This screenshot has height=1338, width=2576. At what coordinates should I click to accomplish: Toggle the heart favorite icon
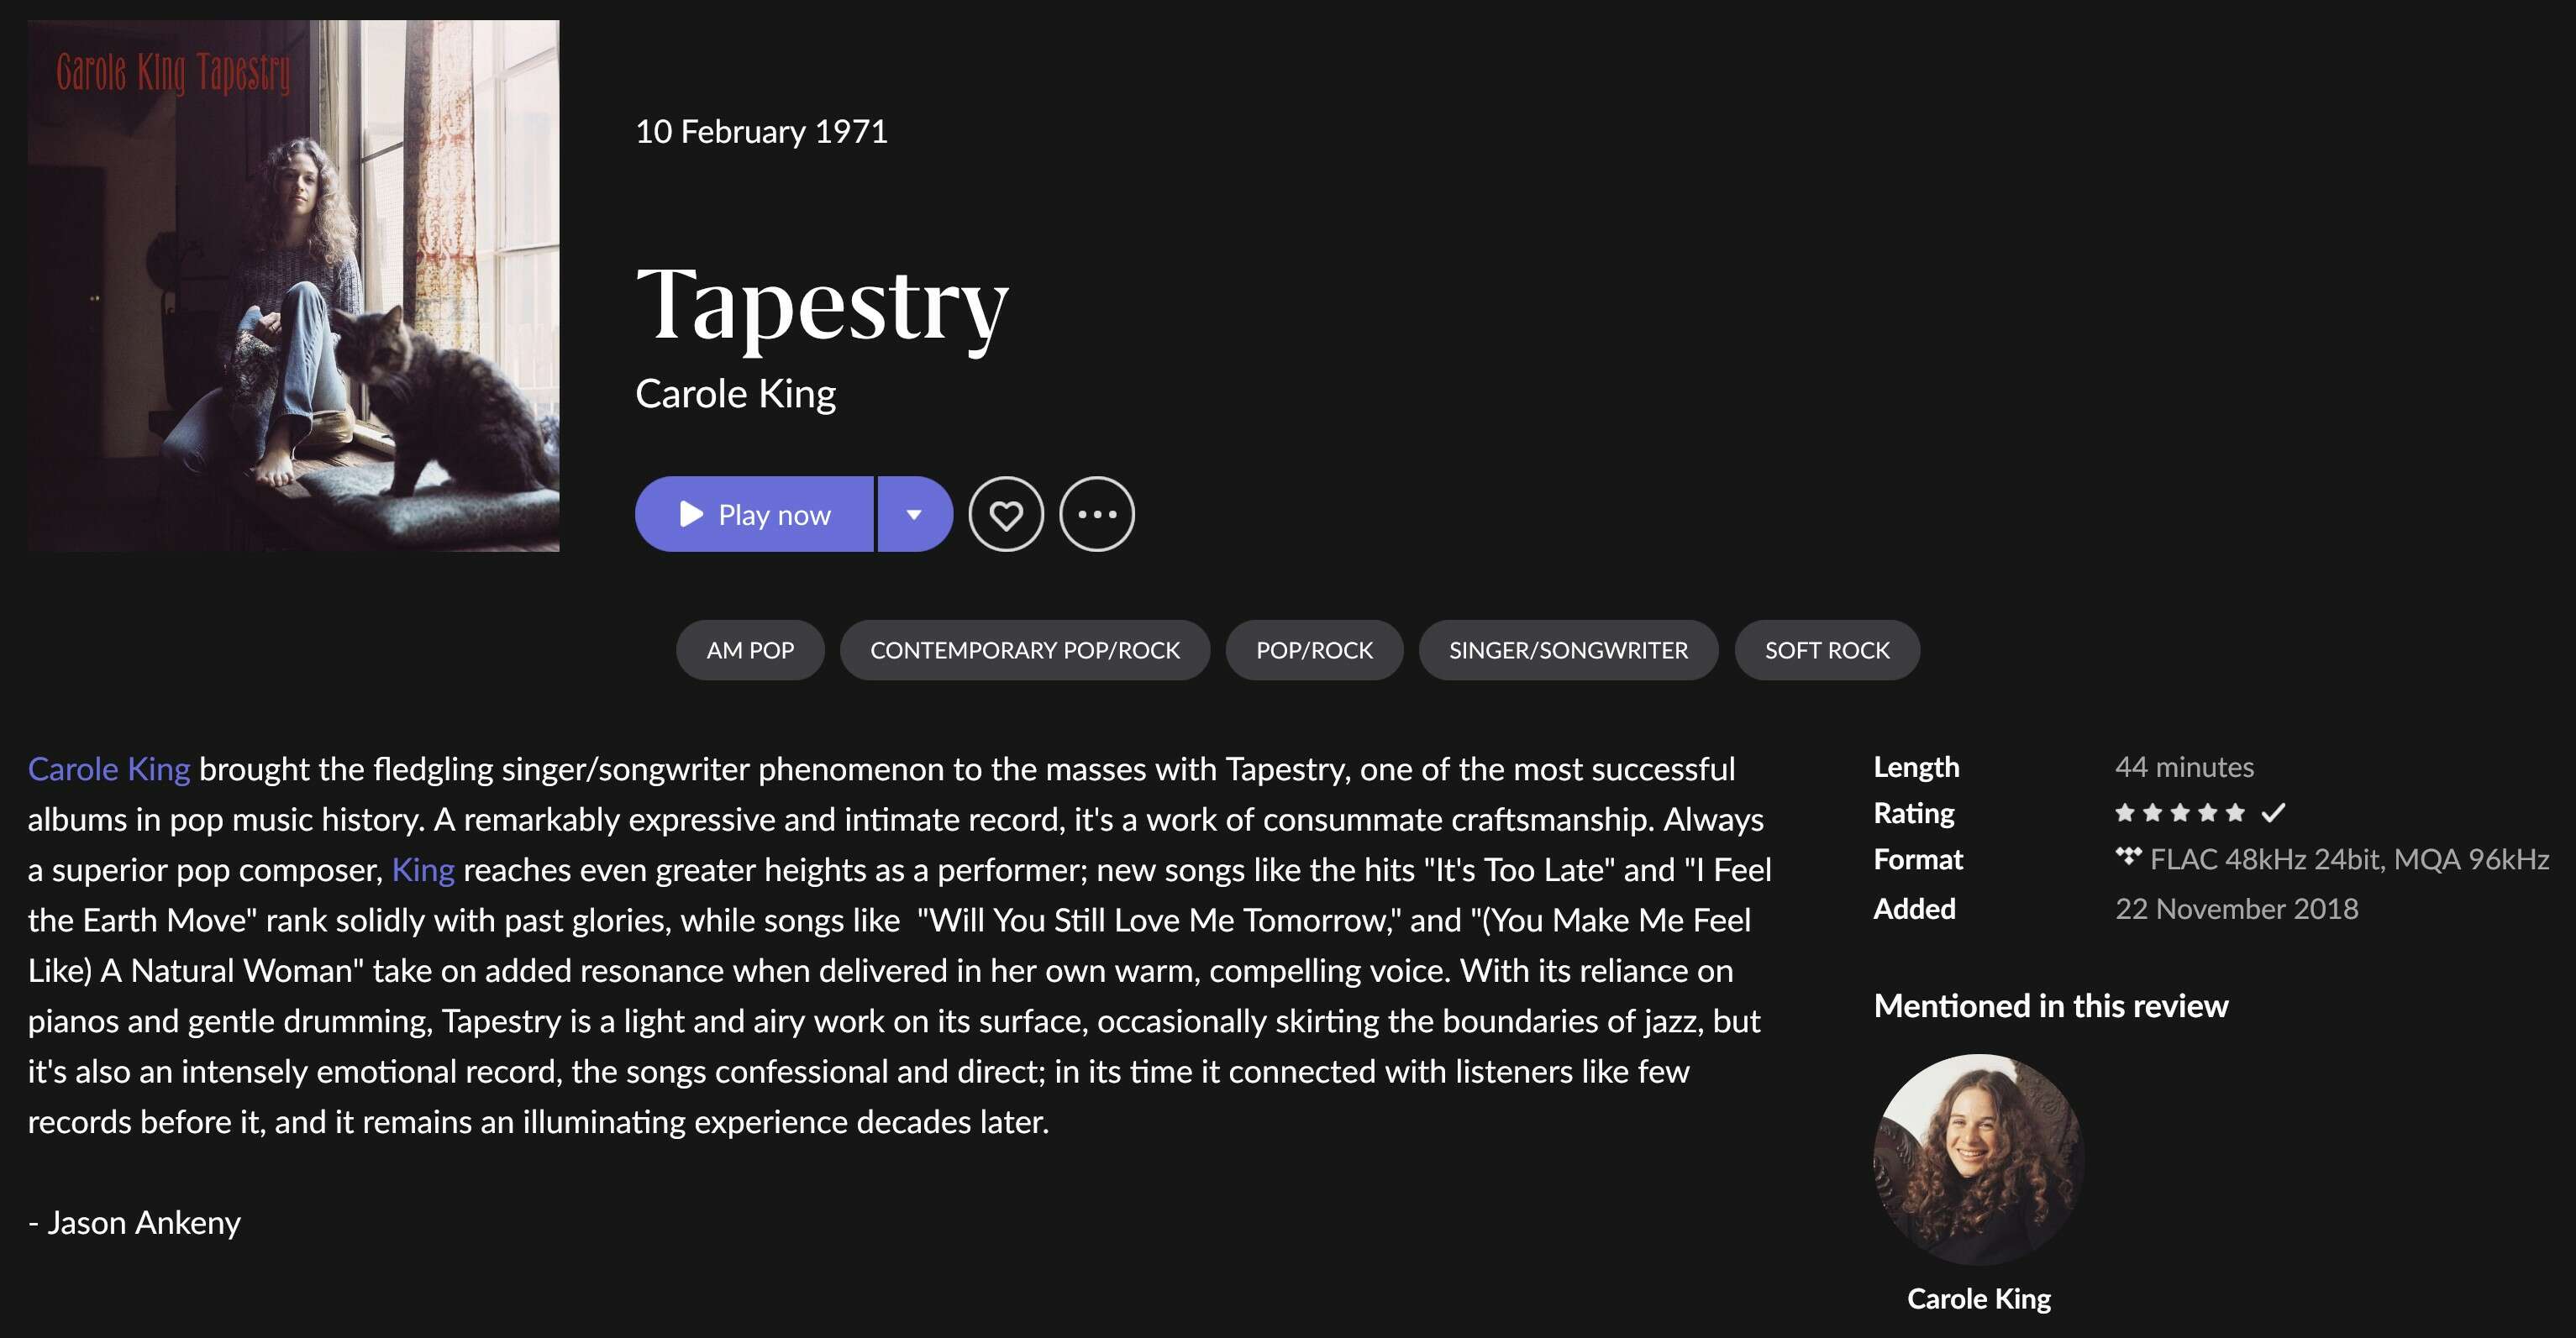(1006, 514)
